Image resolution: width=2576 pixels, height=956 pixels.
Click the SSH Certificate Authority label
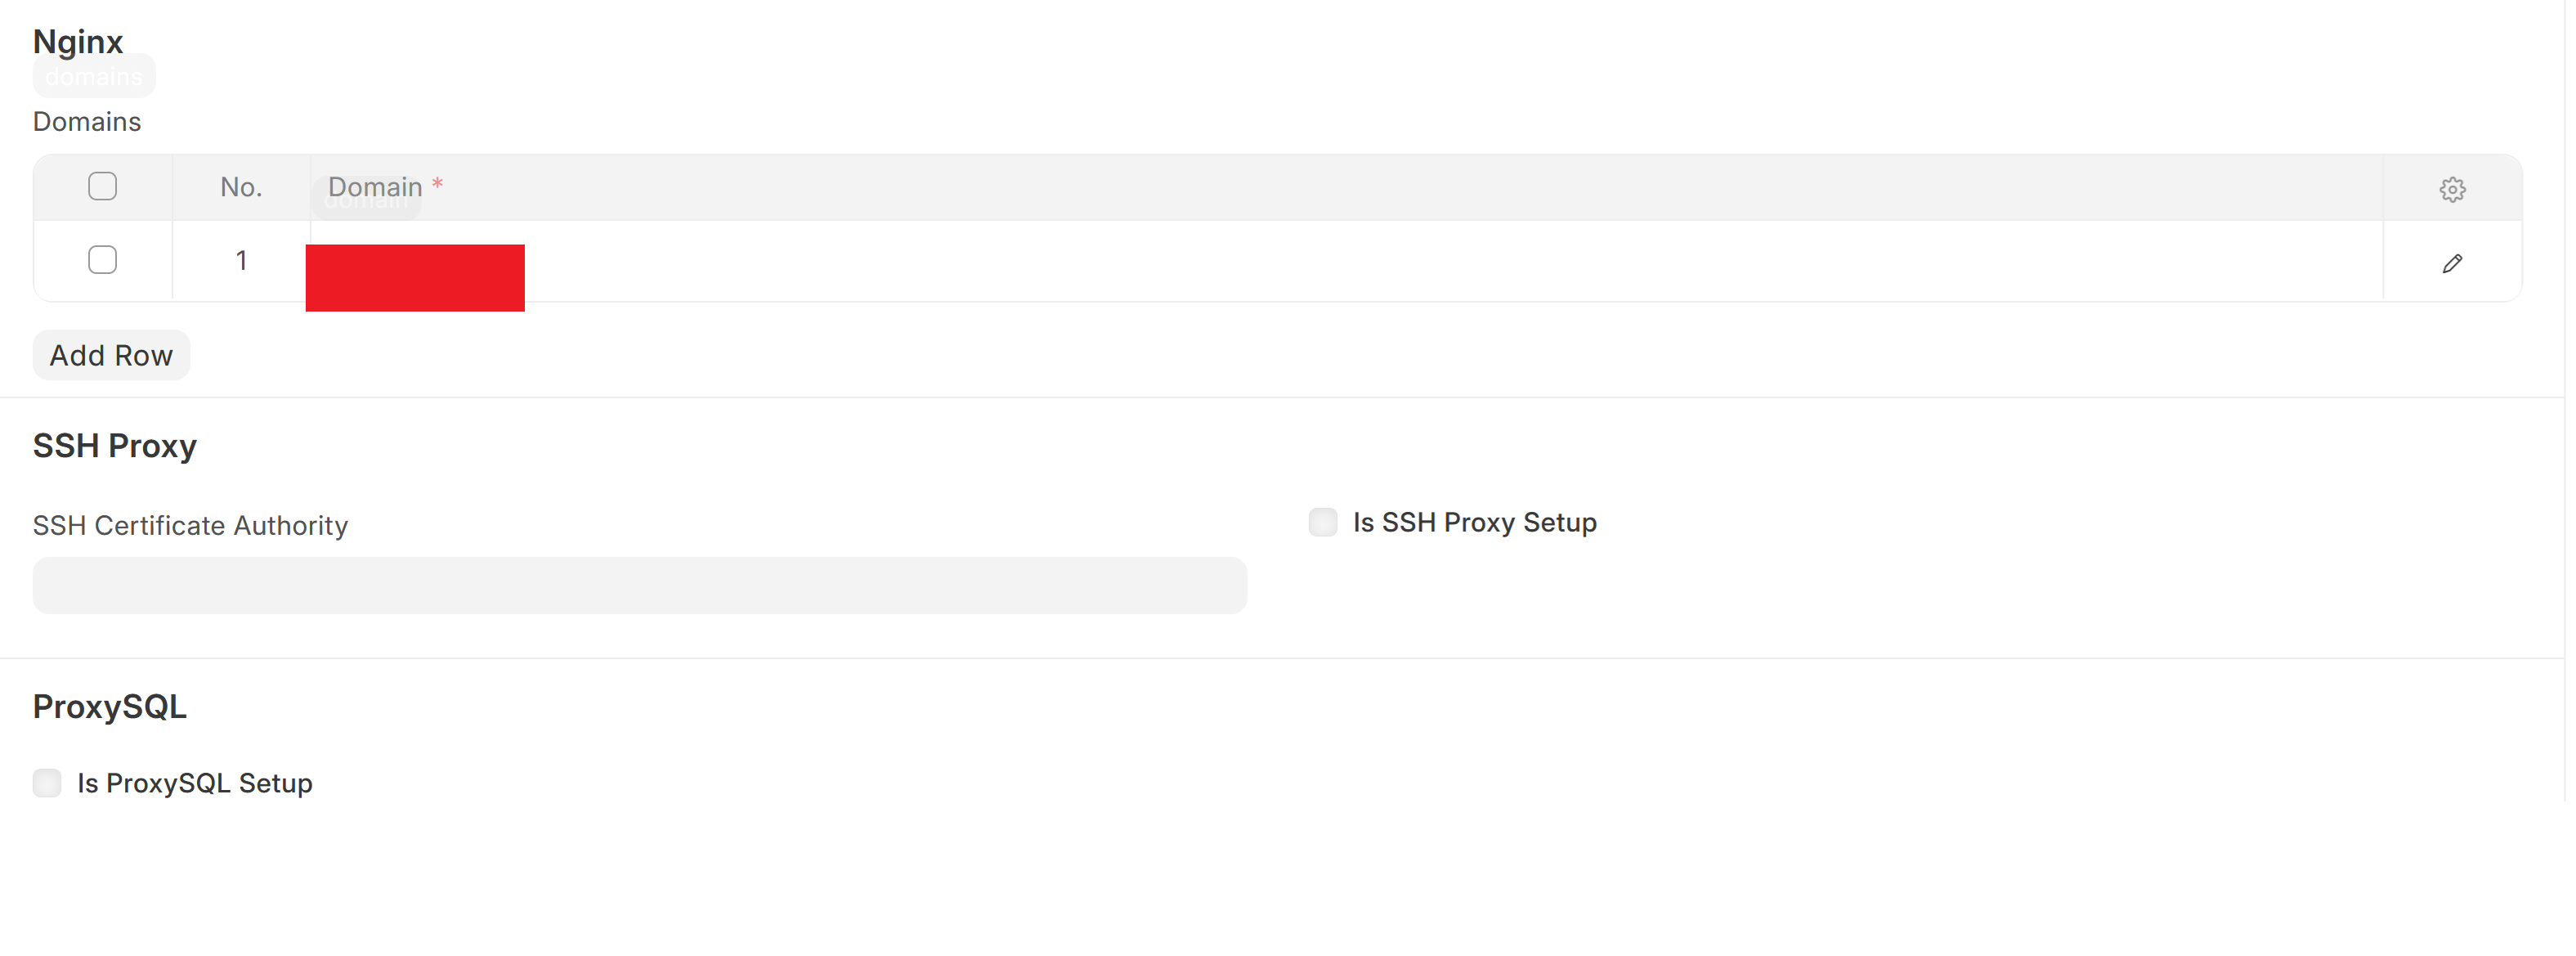(190, 526)
